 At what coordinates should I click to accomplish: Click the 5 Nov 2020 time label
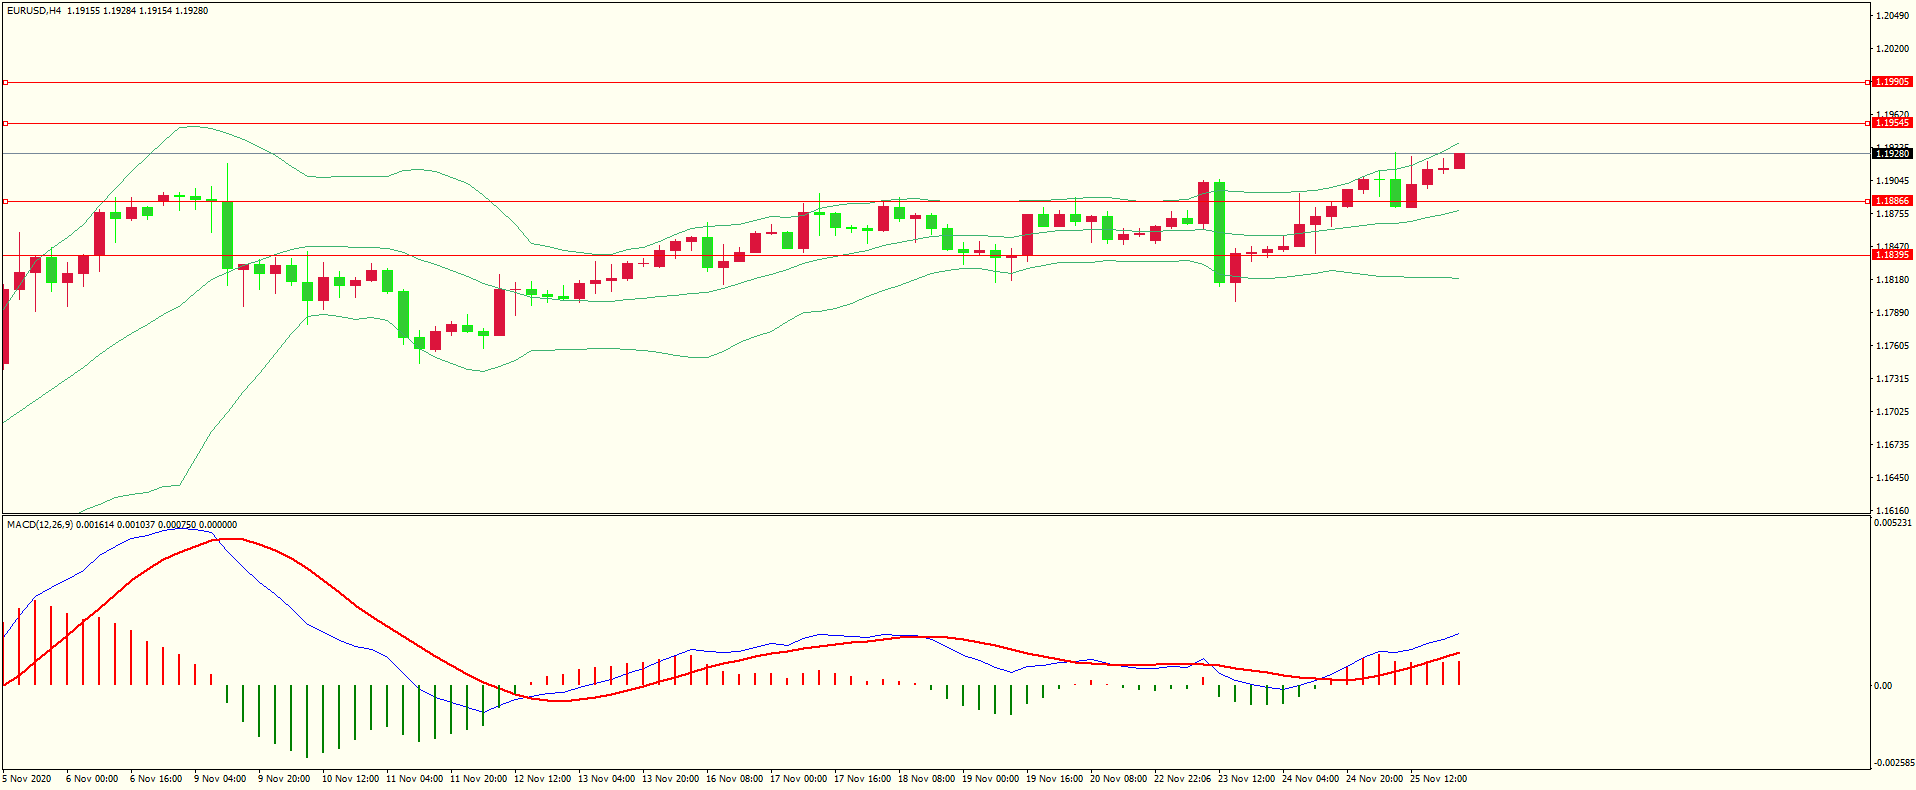tap(27, 779)
